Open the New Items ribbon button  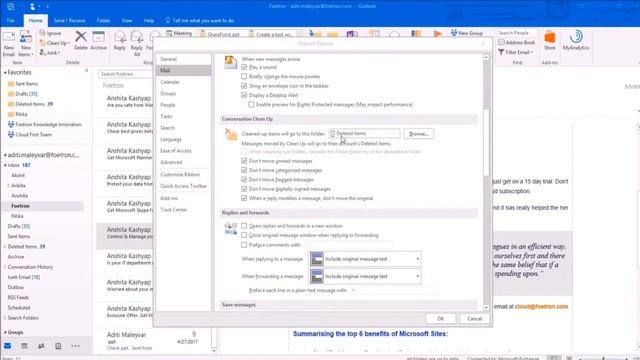point(26,43)
